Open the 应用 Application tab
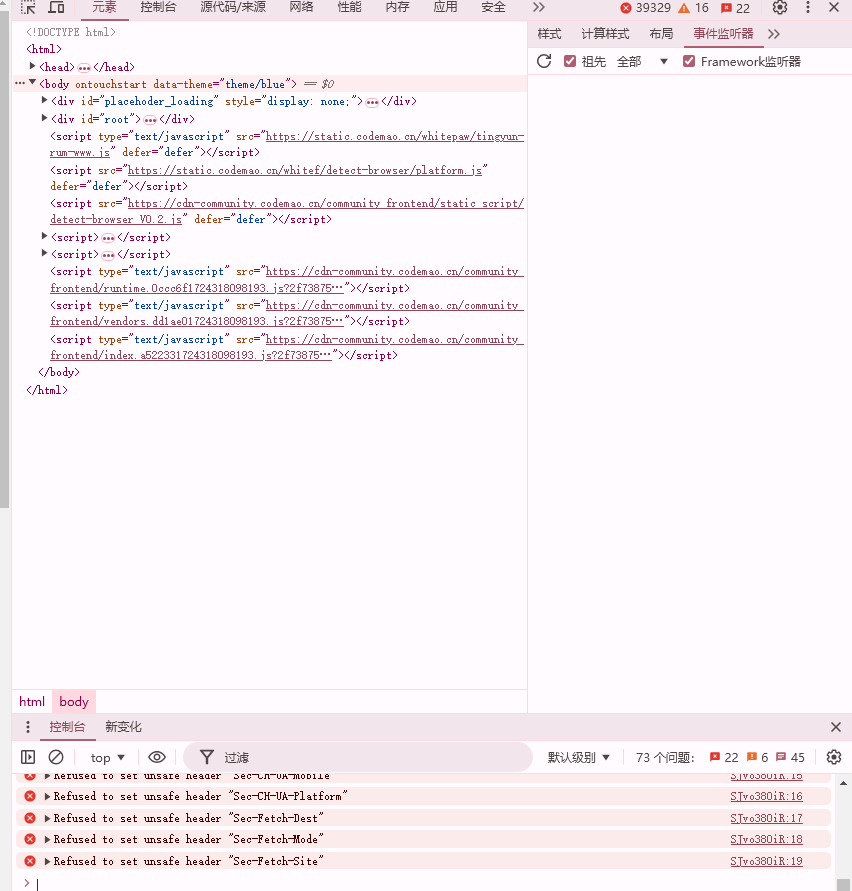The image size is (852, 891). pyautogui.click(x=446, y=7)
